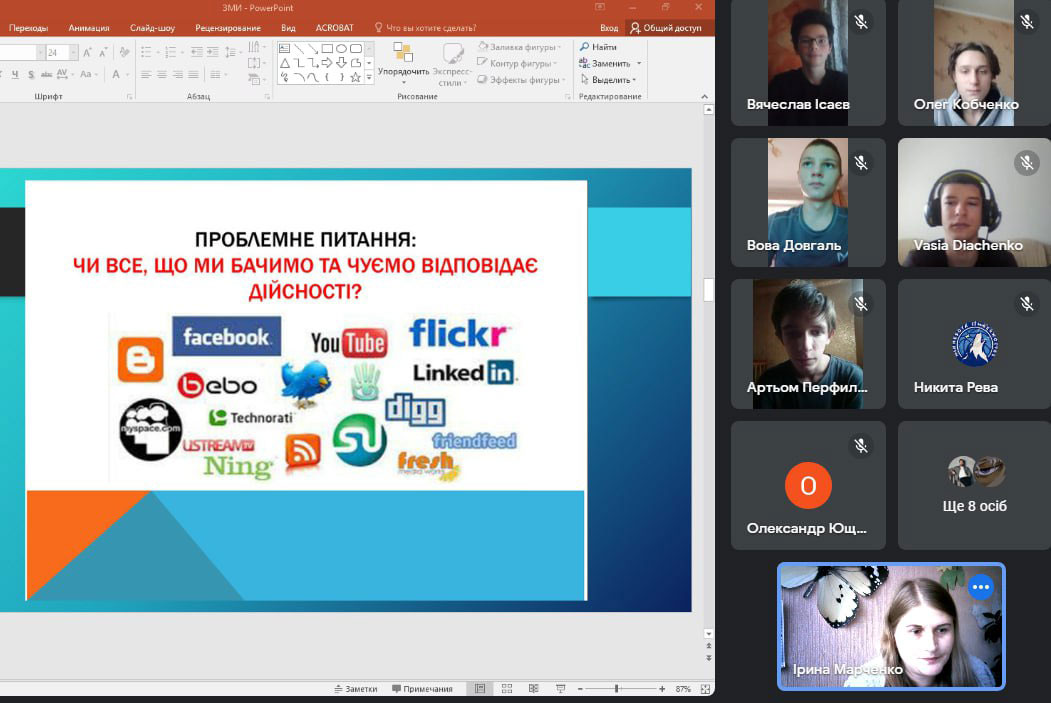This screenshot has height=703, width=1051.
Task: Select the rectangle shape in gallery
Action: pos(327,48)
